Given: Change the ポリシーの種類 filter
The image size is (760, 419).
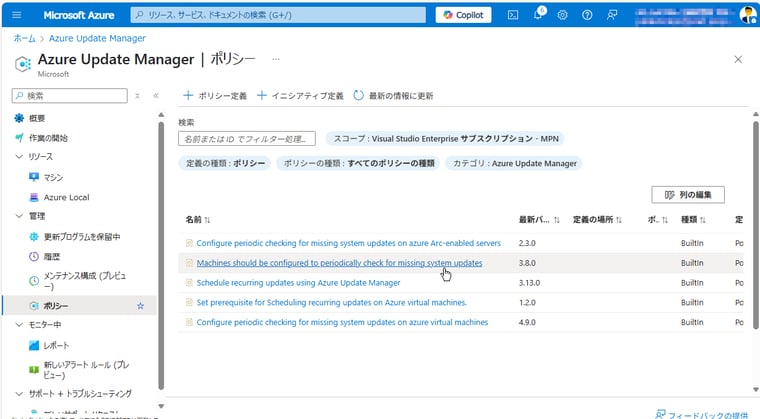Looking at the screenshot, I should coord(358,163).
